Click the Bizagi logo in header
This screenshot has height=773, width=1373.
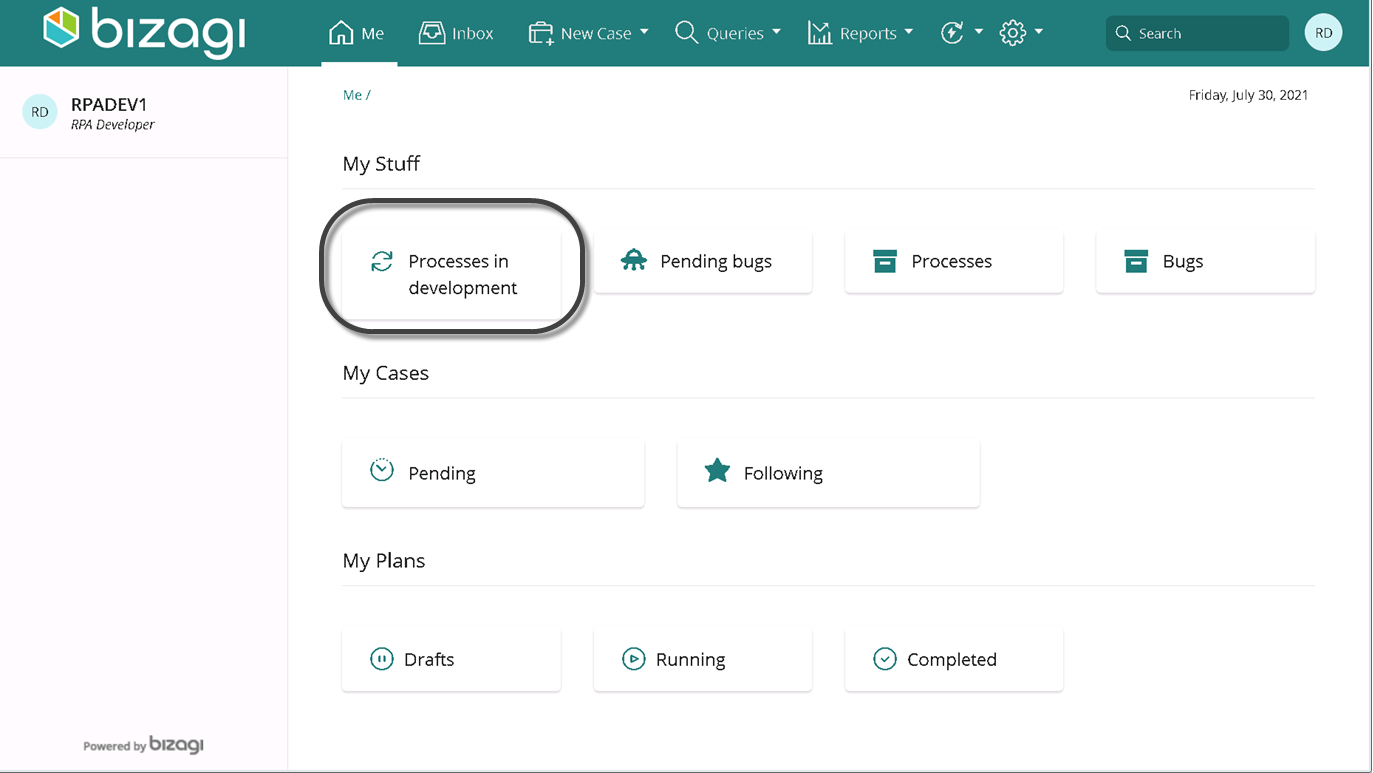pyautogui.click(x=145, y=31)
